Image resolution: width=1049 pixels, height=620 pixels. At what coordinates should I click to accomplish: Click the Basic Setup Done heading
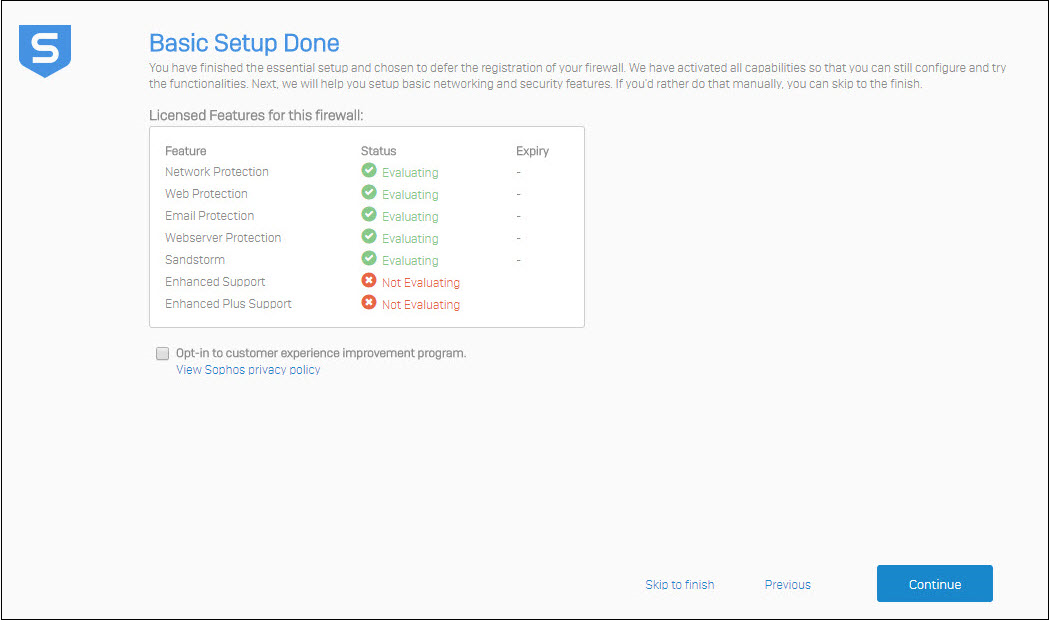[x=244, y=43]
